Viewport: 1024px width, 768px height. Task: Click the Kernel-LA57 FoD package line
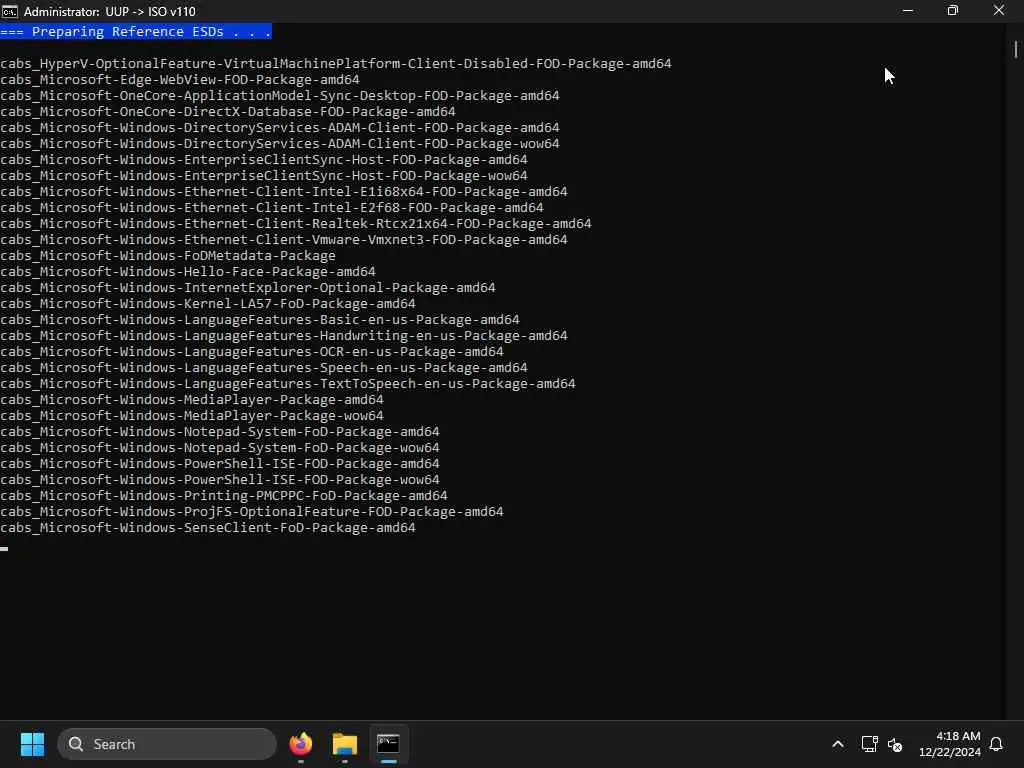(x=208, y=304)
